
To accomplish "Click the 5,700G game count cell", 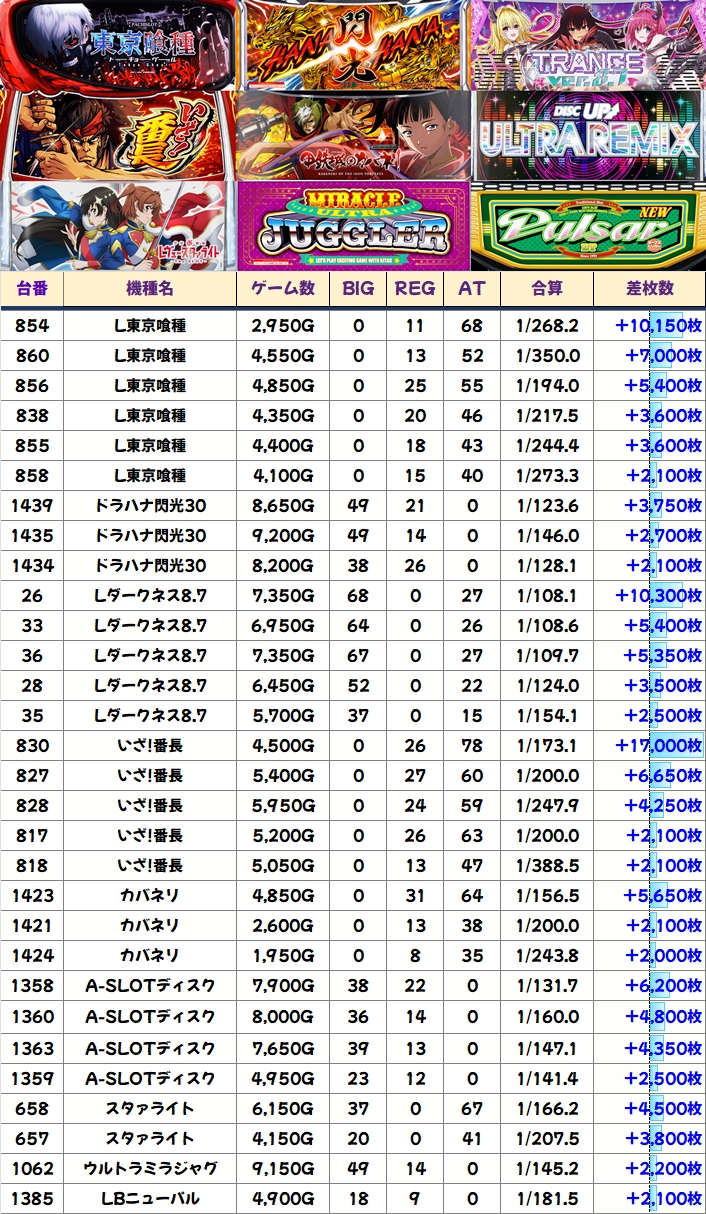I will pyautogui.click(x=283, y=715).
